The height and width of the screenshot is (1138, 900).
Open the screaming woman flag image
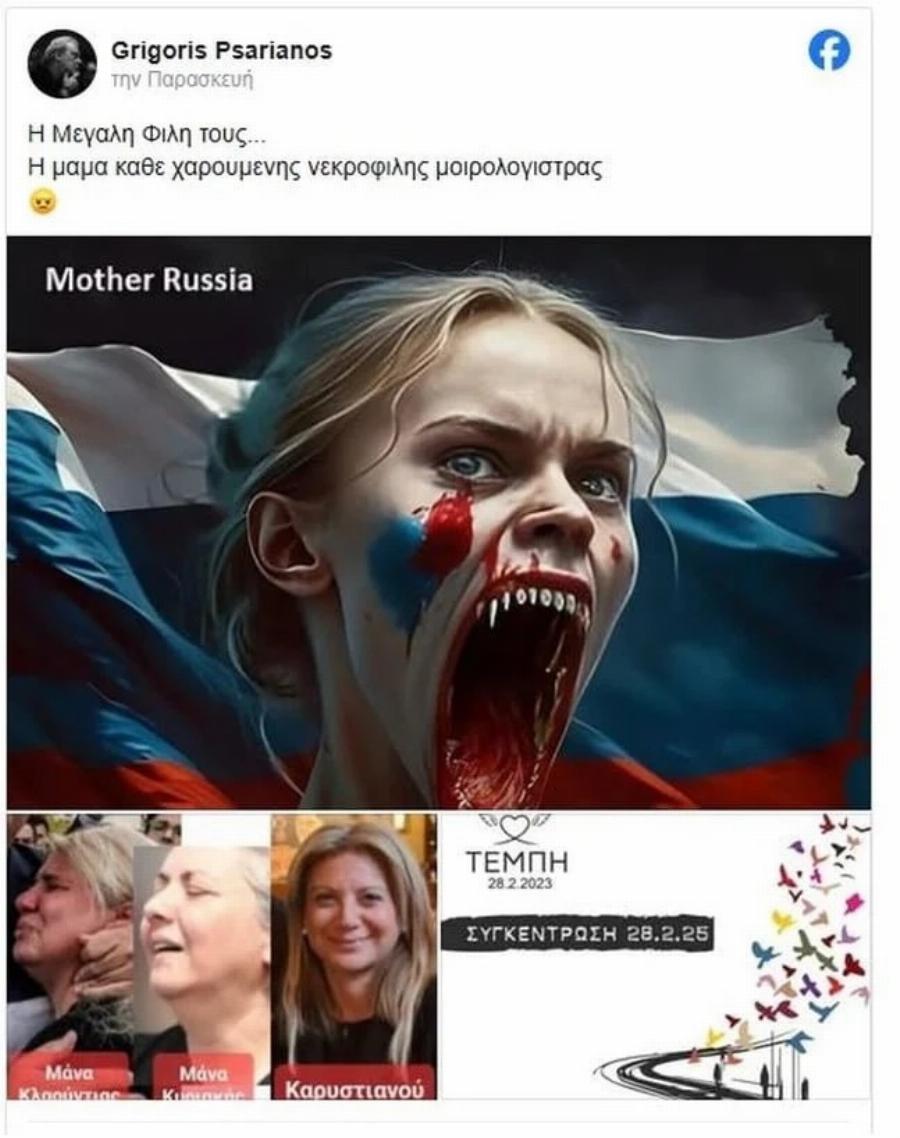(438, 522)
